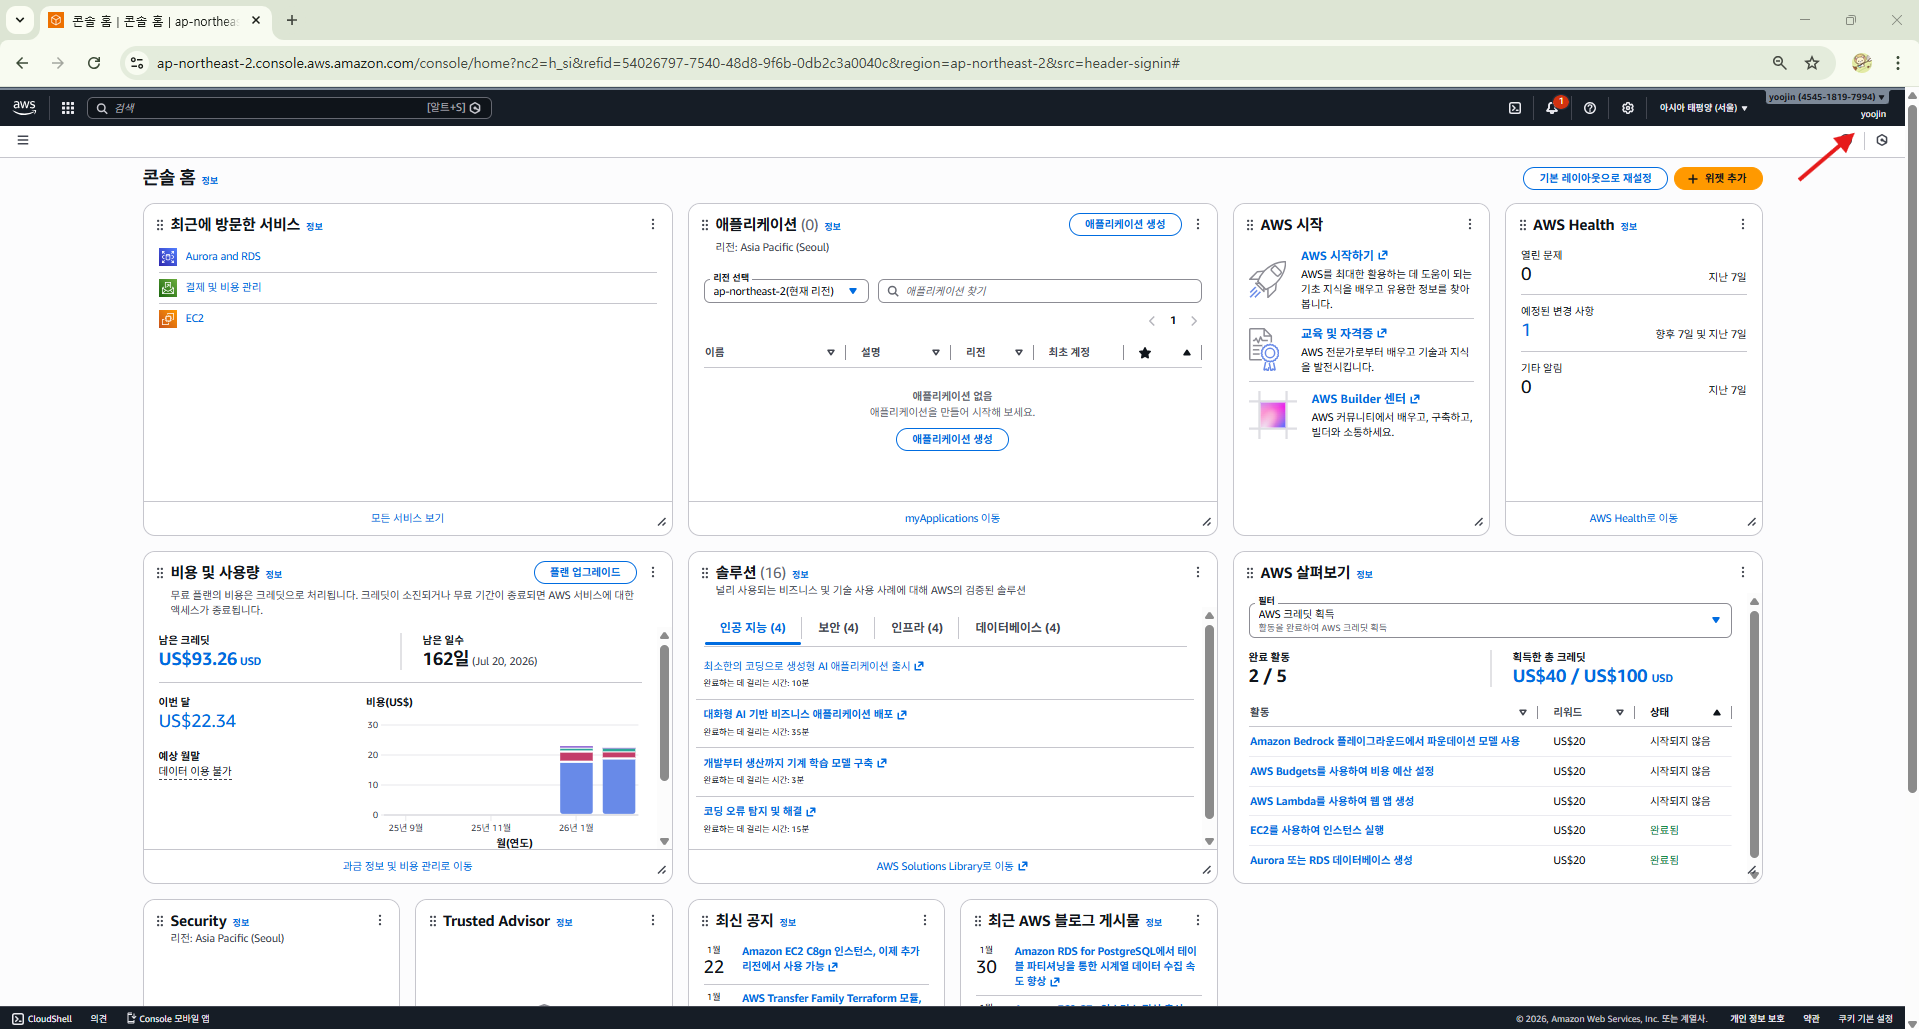
Task: Click the 솔루션 widget vertical scrollbar
Action: 1209,720
